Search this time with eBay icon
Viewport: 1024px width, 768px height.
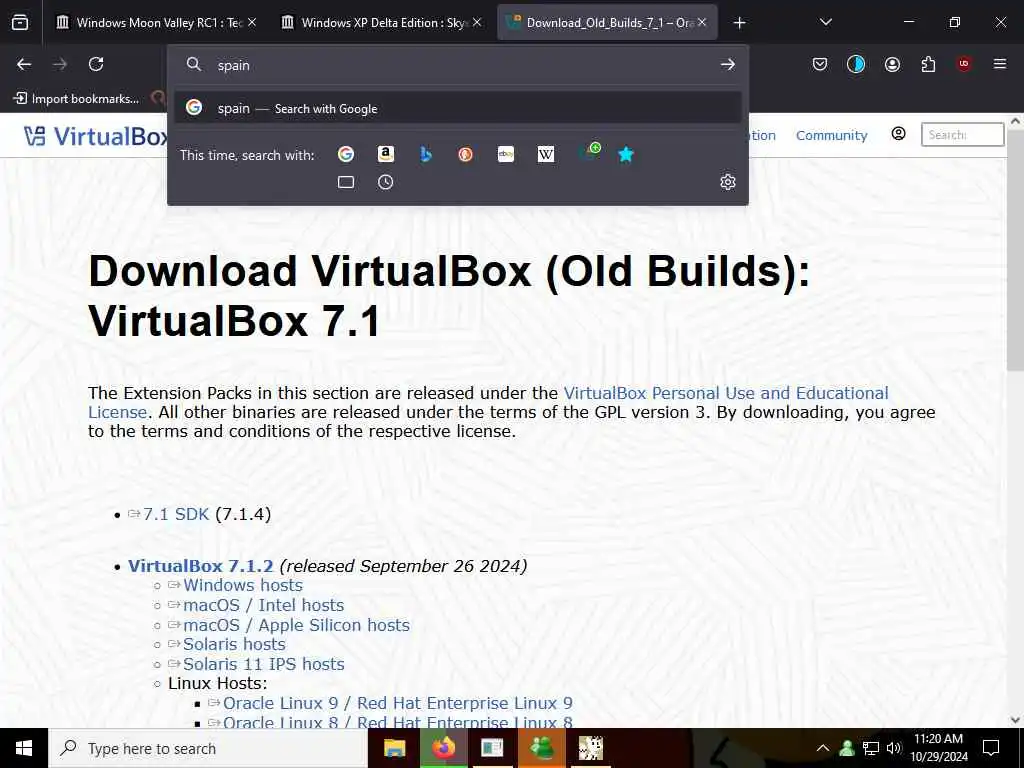(x=505, y=154)
